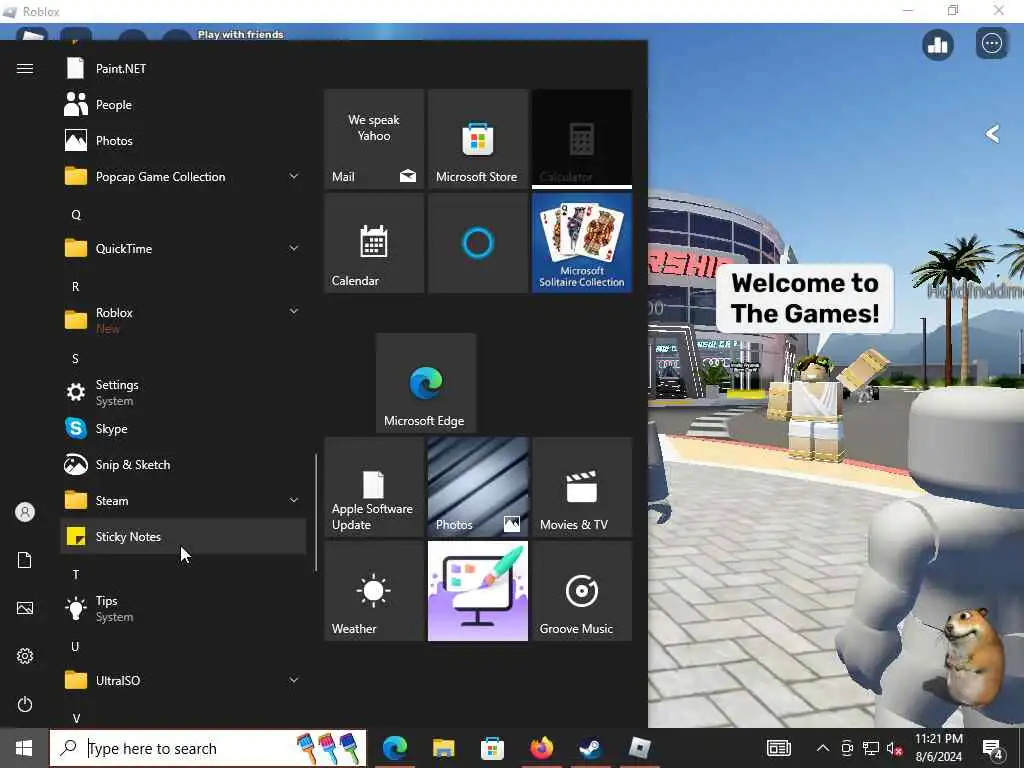
Task: Open Sticky Notes
Action: pyautogui.click(x=183, y=536)
